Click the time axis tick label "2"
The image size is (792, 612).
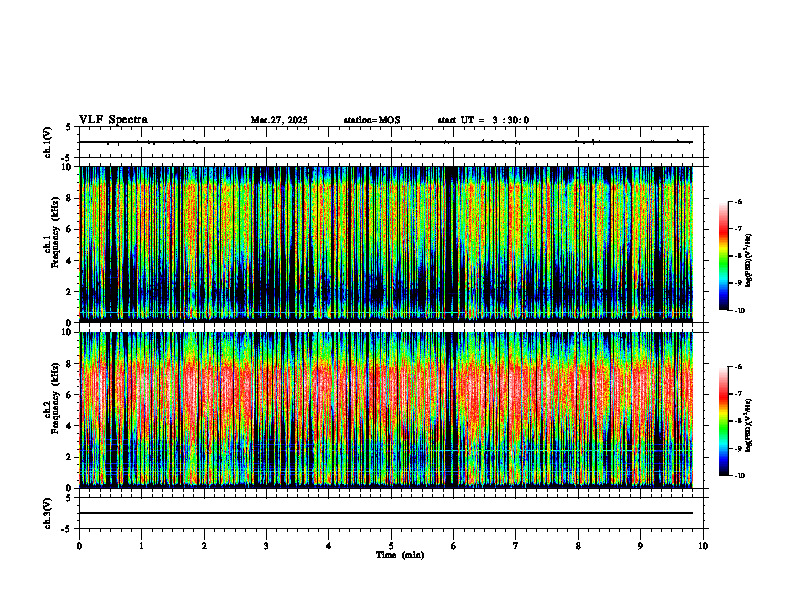[x=204, y=546]
